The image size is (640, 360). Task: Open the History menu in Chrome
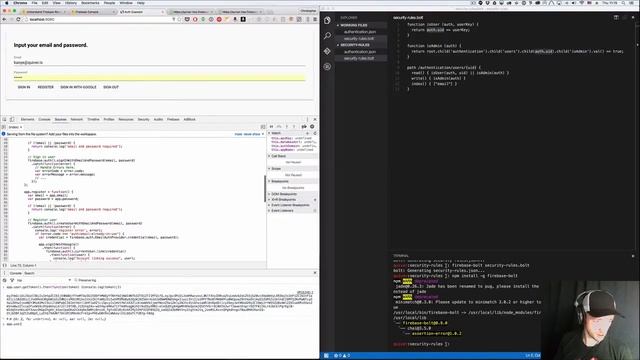tap(71, 3)
